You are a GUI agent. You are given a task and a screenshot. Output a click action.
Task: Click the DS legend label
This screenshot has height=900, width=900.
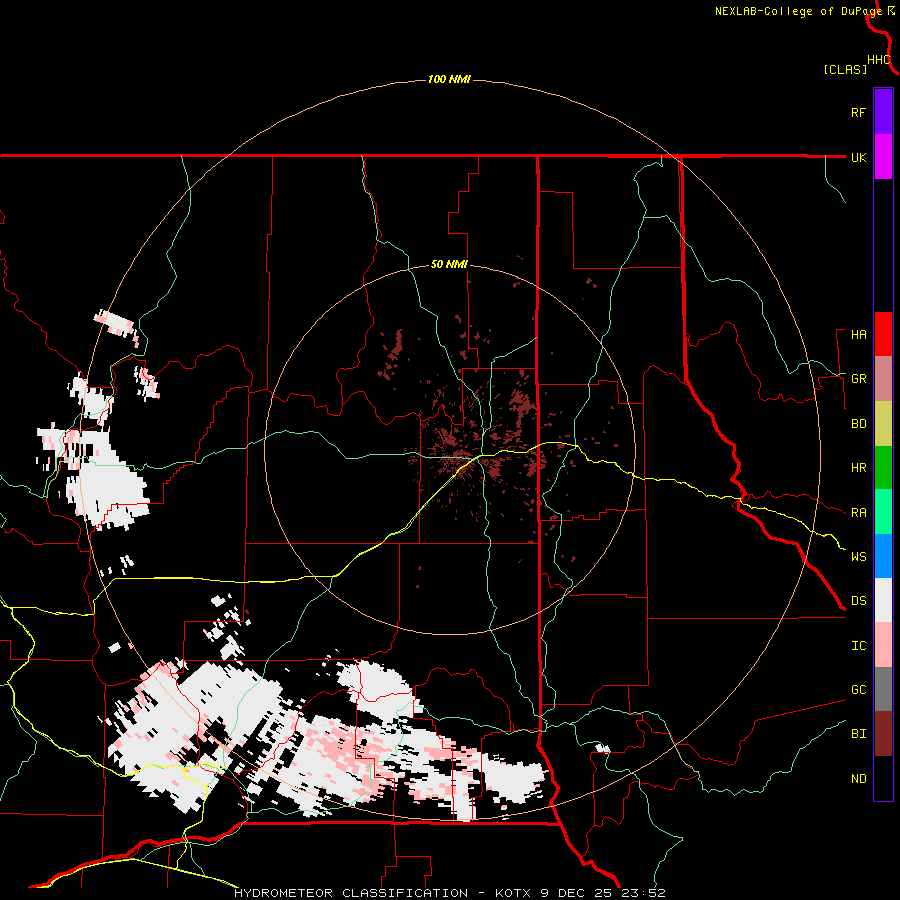pyautogui.click(x=858, y=601)
